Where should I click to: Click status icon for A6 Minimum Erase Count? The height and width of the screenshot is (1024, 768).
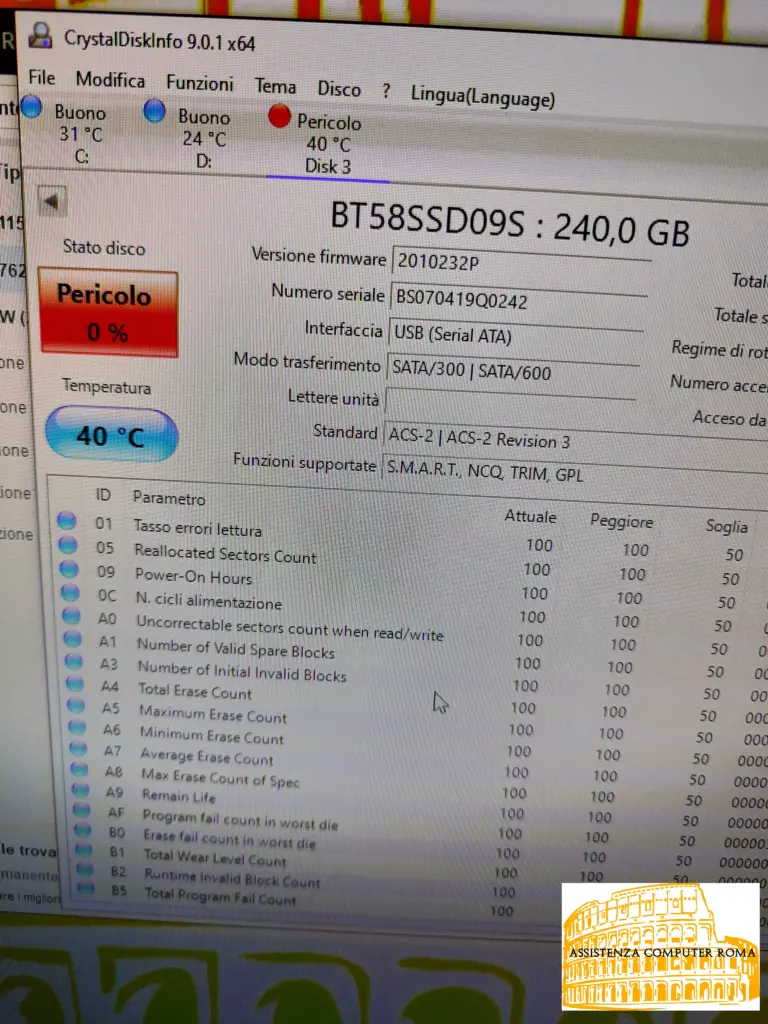(77, 727)
